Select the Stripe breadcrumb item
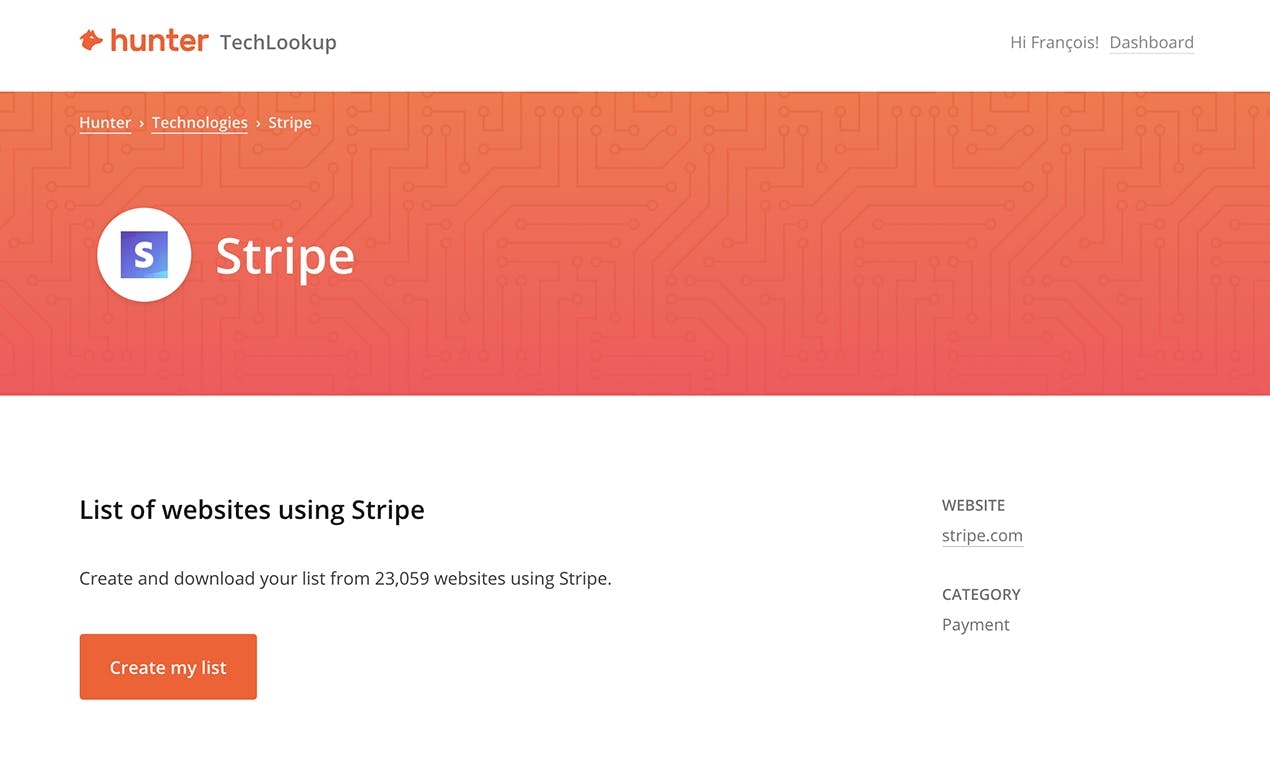Screen dimensions: 1270x760 (x=290, y=122)
